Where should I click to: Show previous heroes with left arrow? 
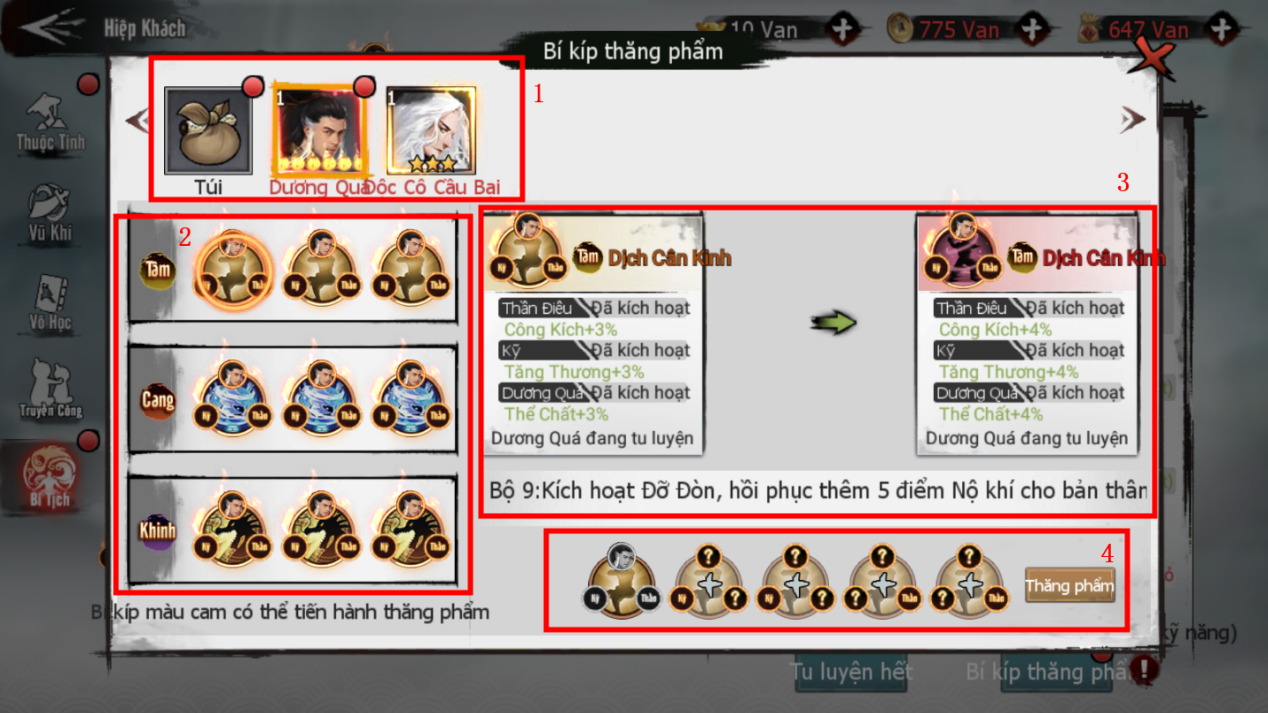point(138,120)
